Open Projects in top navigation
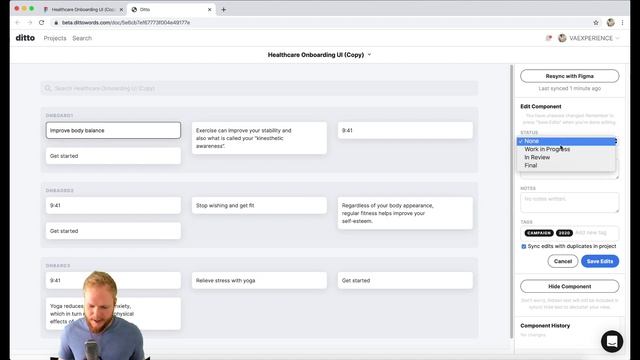 click(55, 38)
